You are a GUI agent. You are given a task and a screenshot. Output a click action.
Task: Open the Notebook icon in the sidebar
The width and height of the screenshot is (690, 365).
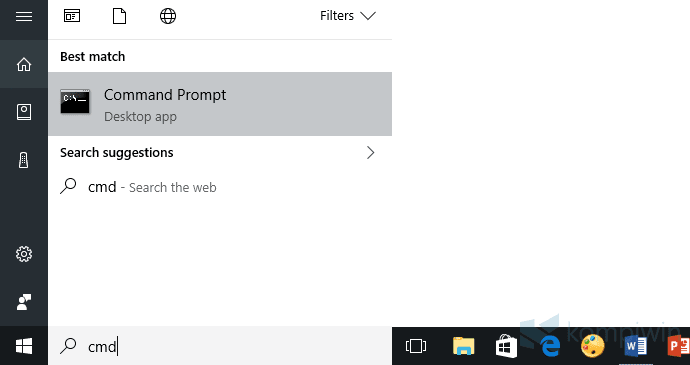pos(24,112)
